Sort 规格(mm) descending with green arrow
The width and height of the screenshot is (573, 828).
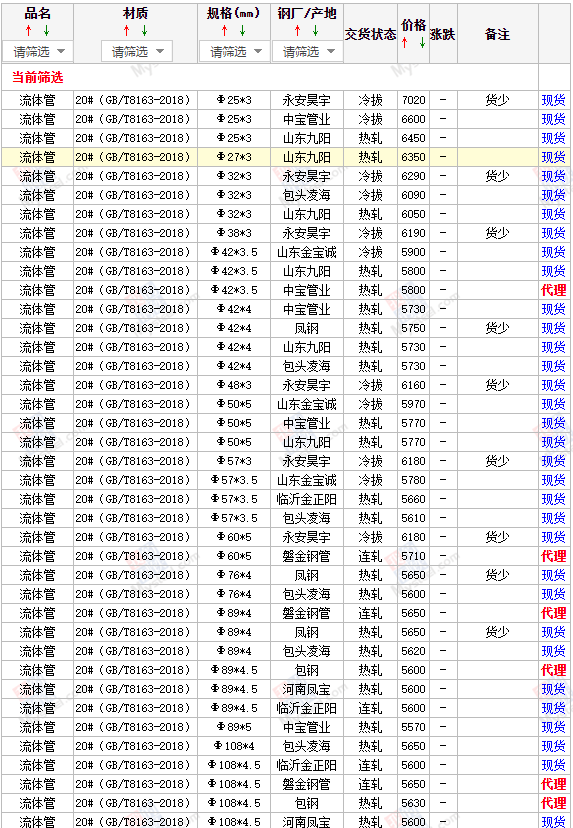[242, 31]
